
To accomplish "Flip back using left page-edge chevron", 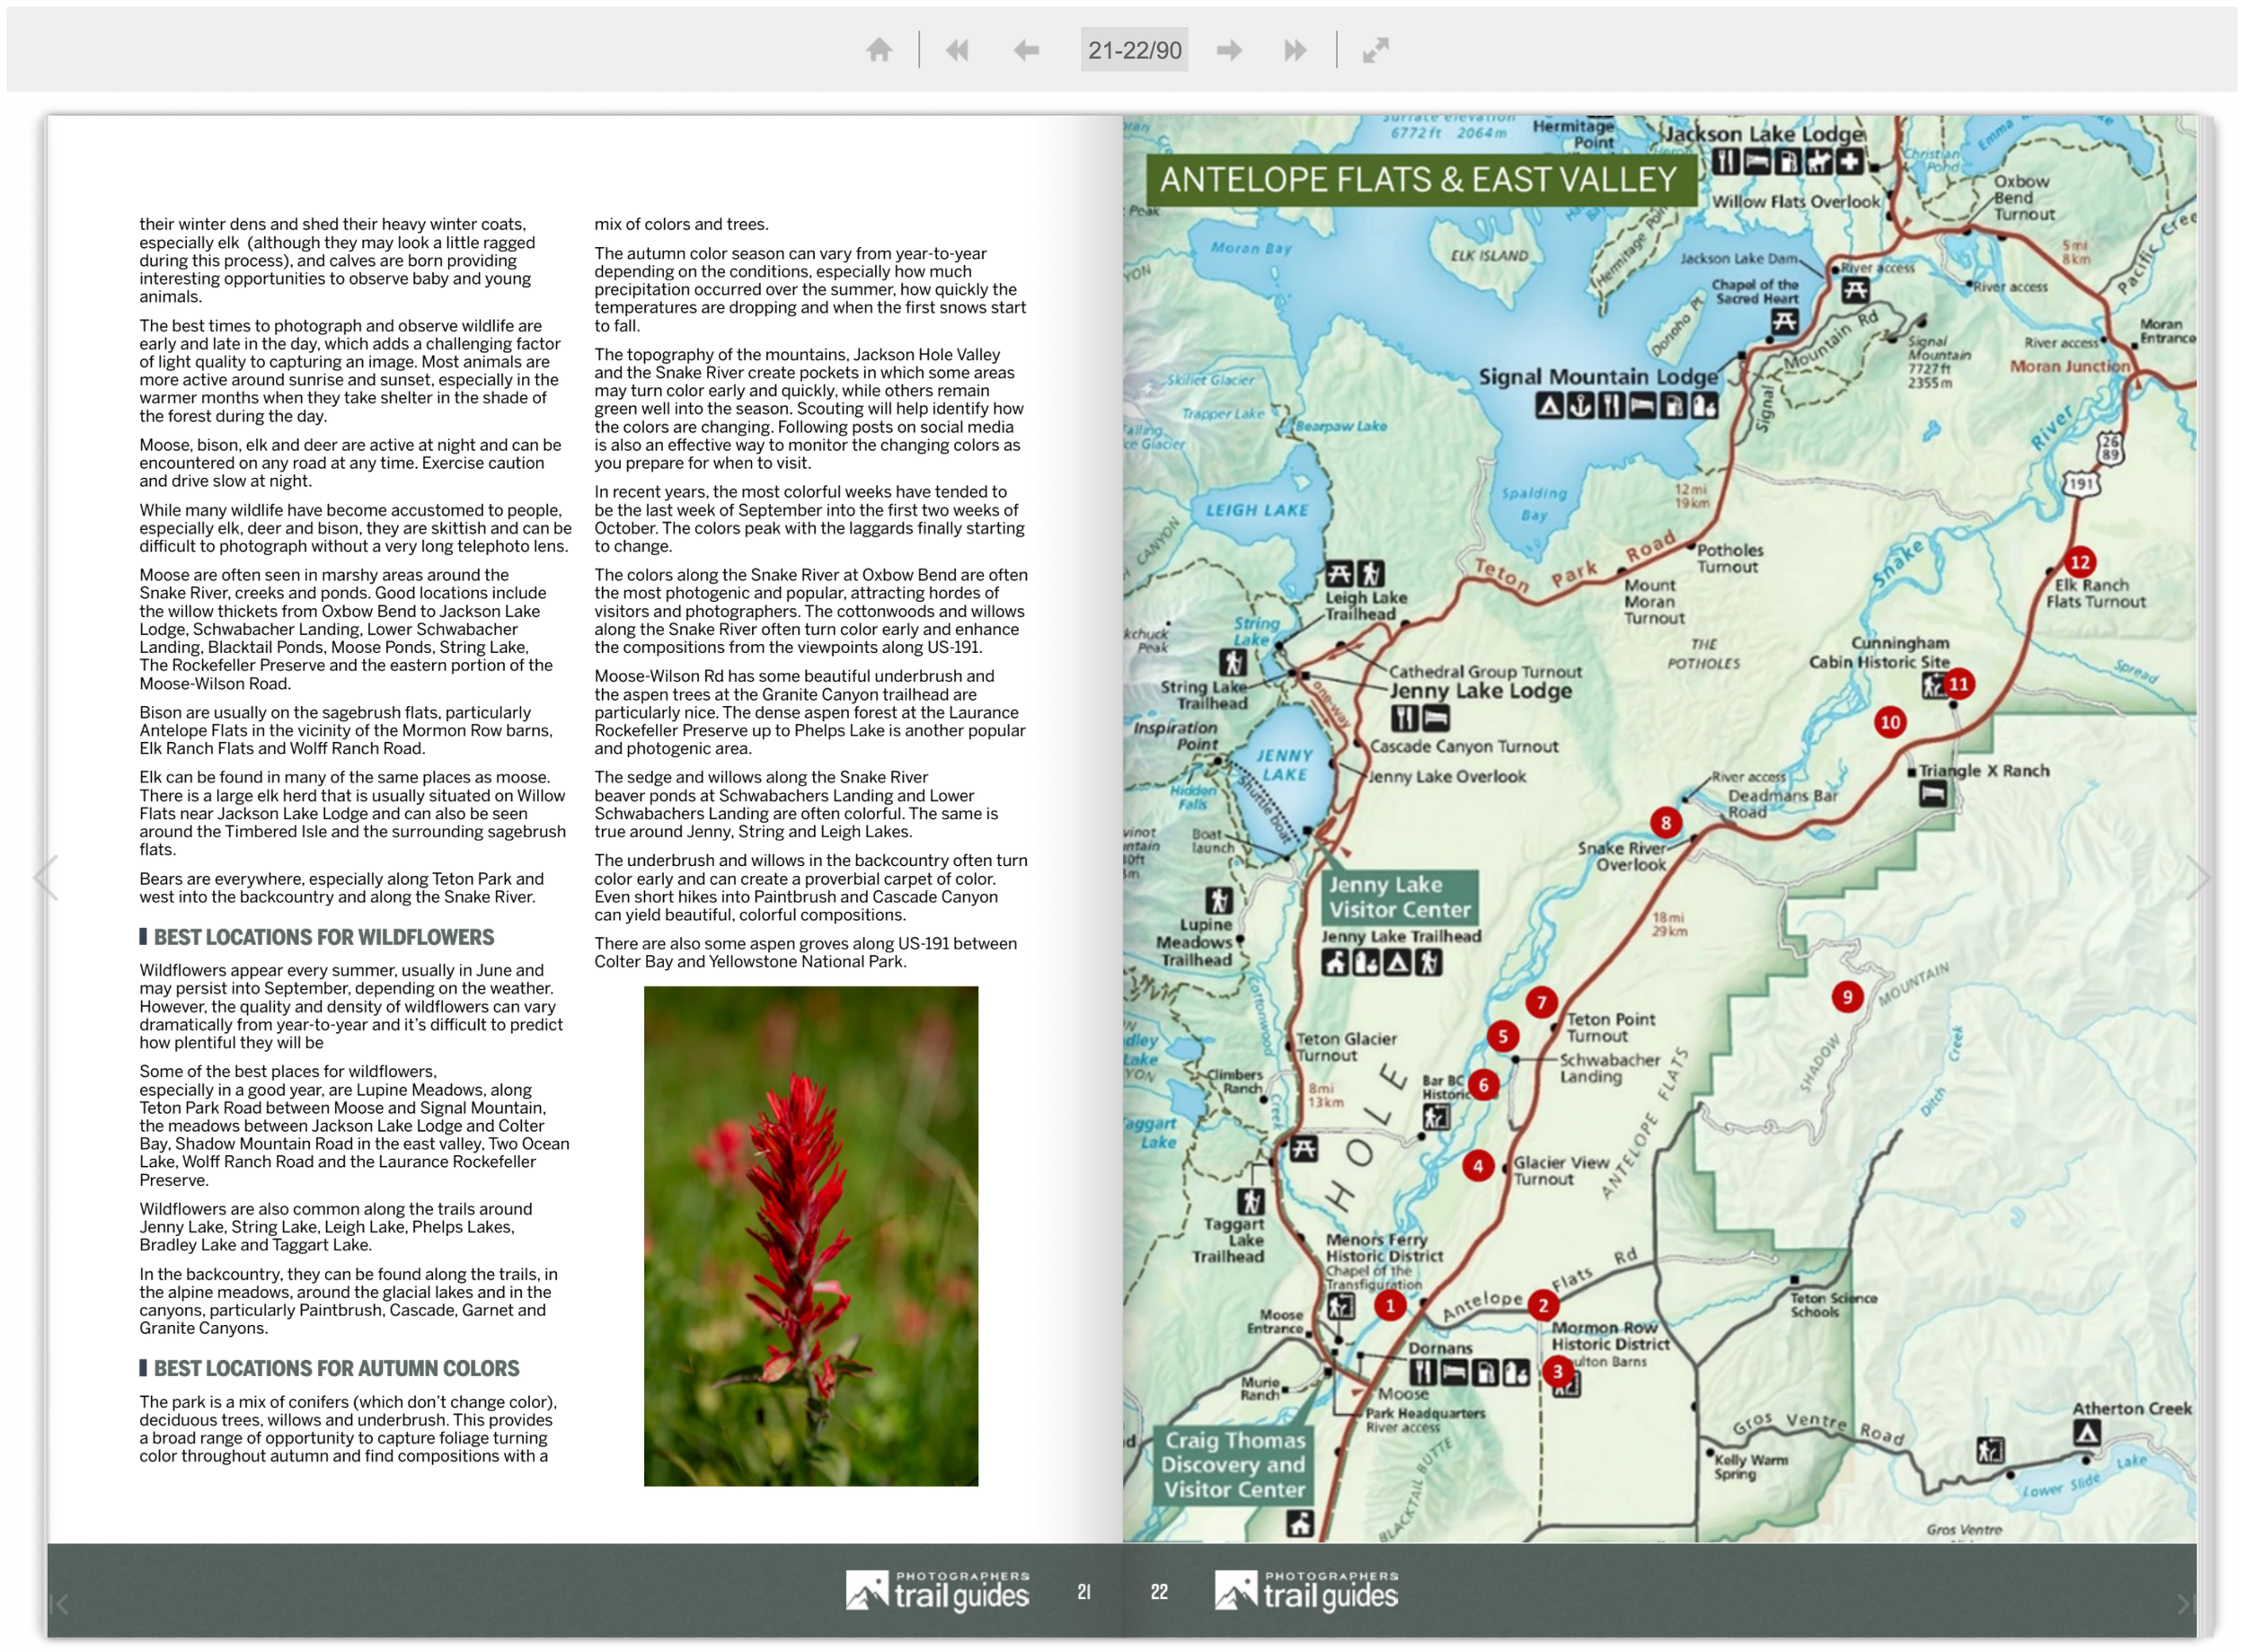I will (45, 878).
